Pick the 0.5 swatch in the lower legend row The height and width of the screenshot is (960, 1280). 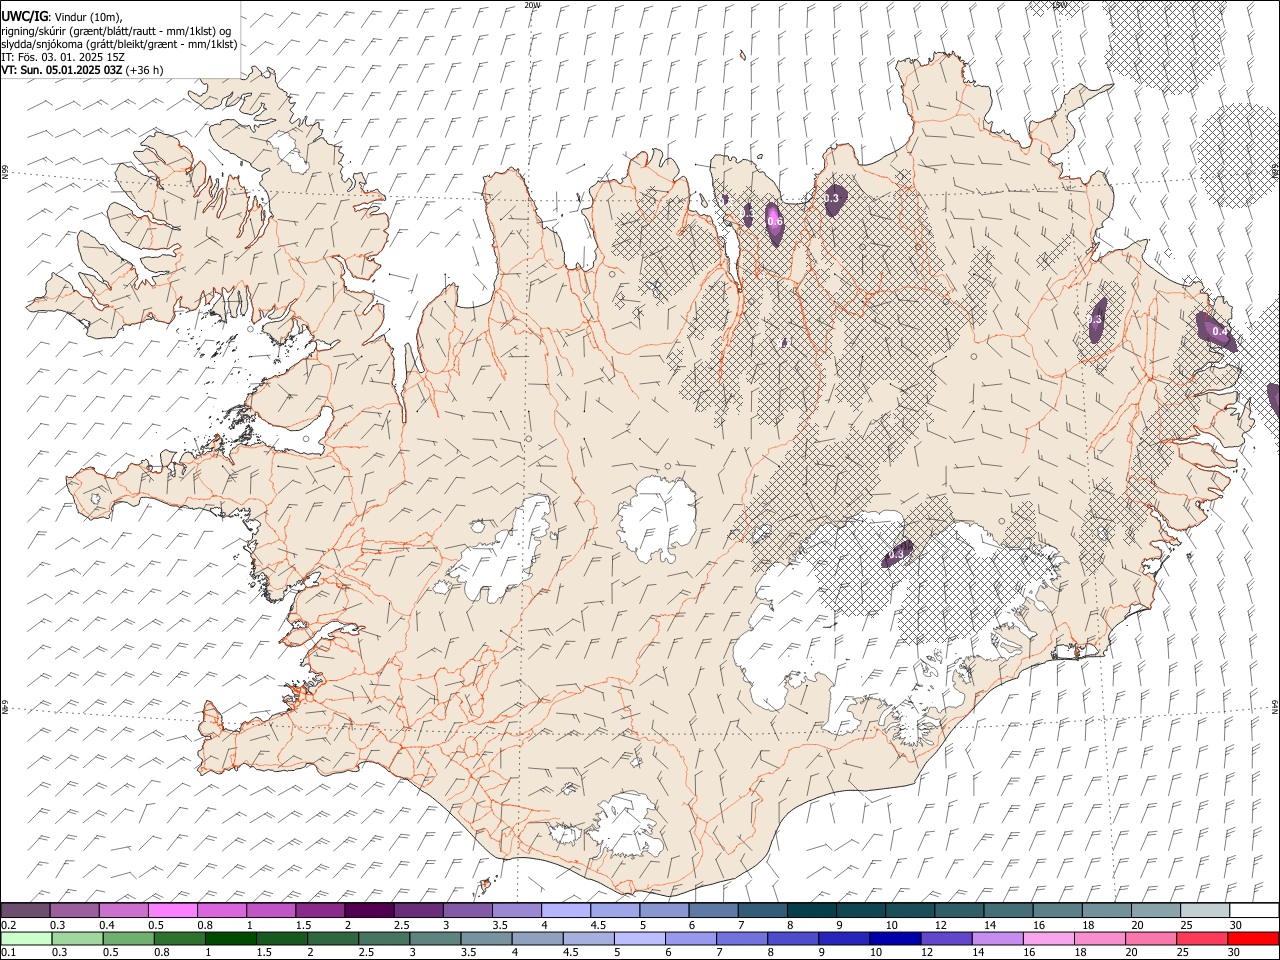128,938
